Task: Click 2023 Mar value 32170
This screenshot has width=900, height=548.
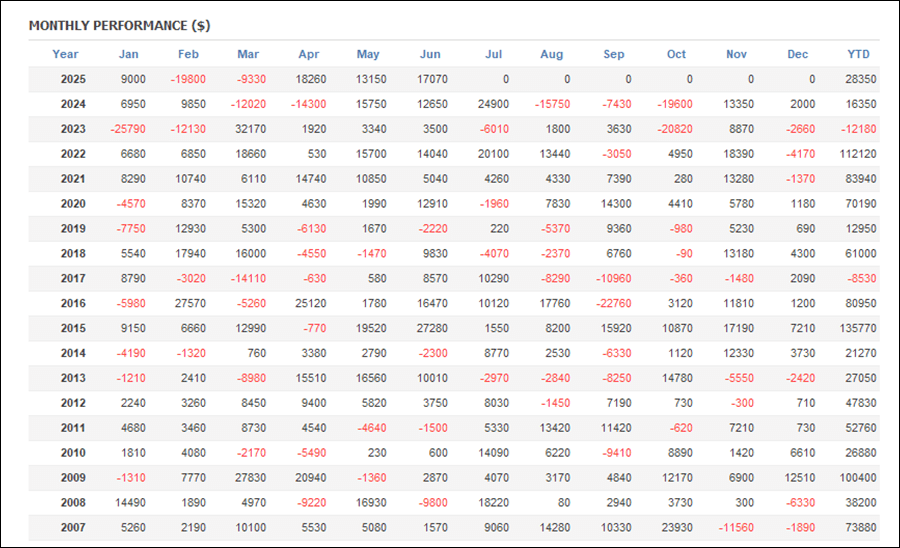Action: [250, 129]
